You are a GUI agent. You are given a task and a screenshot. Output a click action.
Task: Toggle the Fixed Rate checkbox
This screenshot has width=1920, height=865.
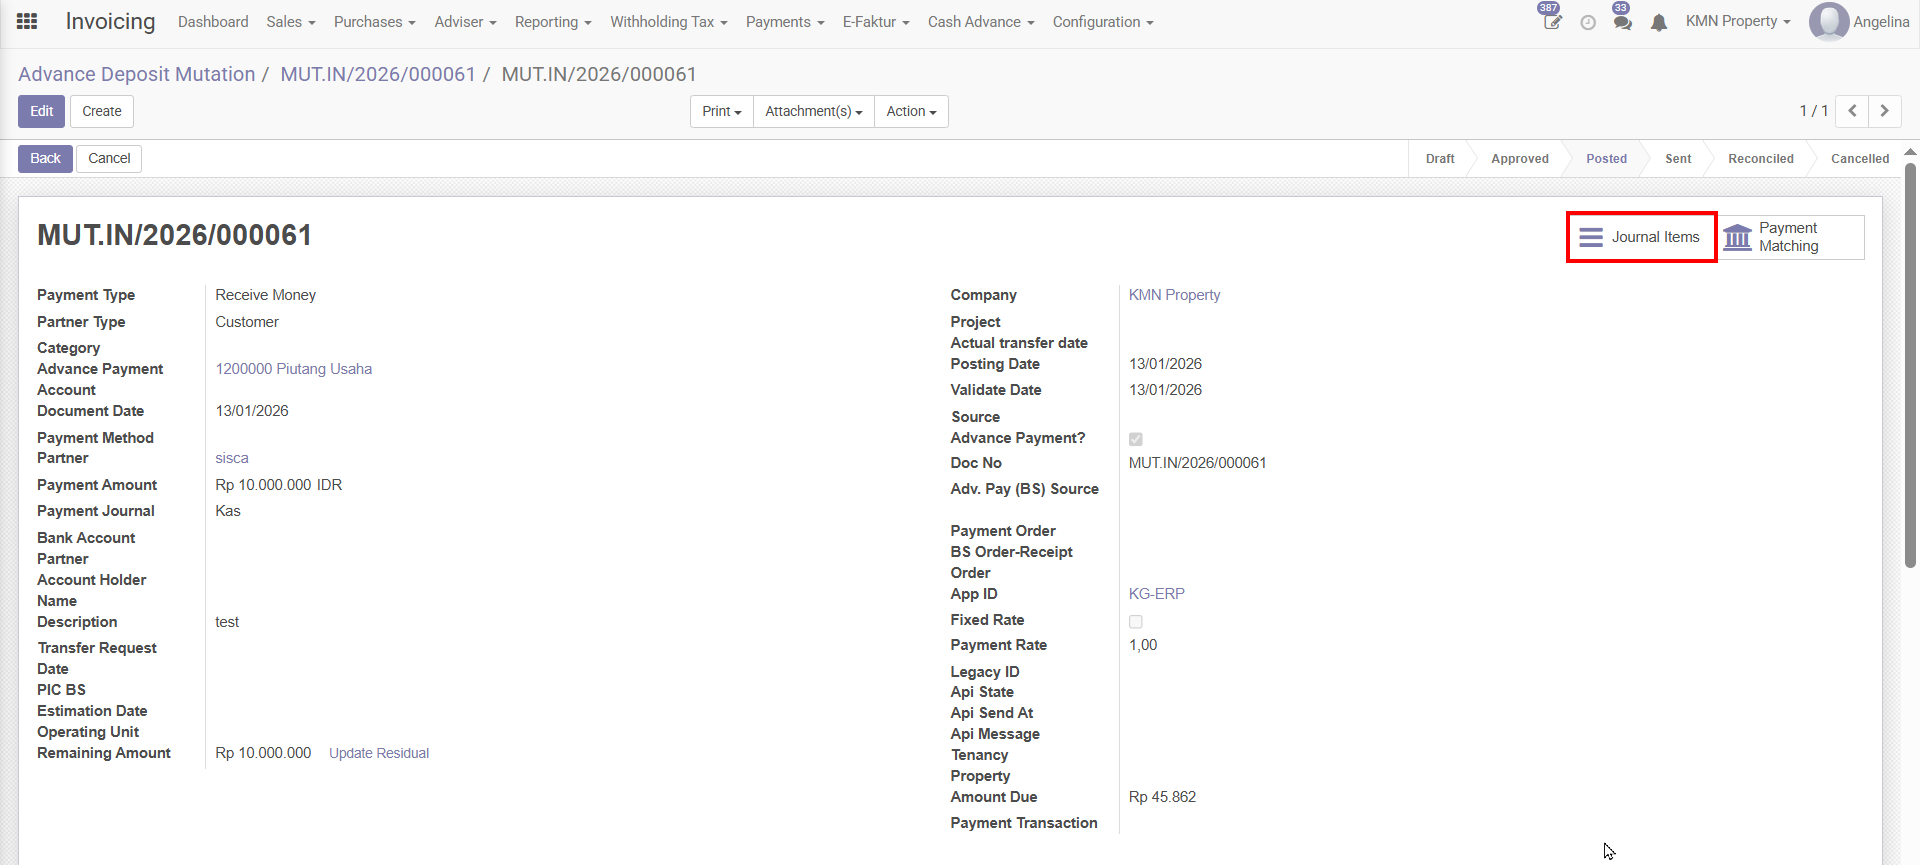(x=1136, y=621)
